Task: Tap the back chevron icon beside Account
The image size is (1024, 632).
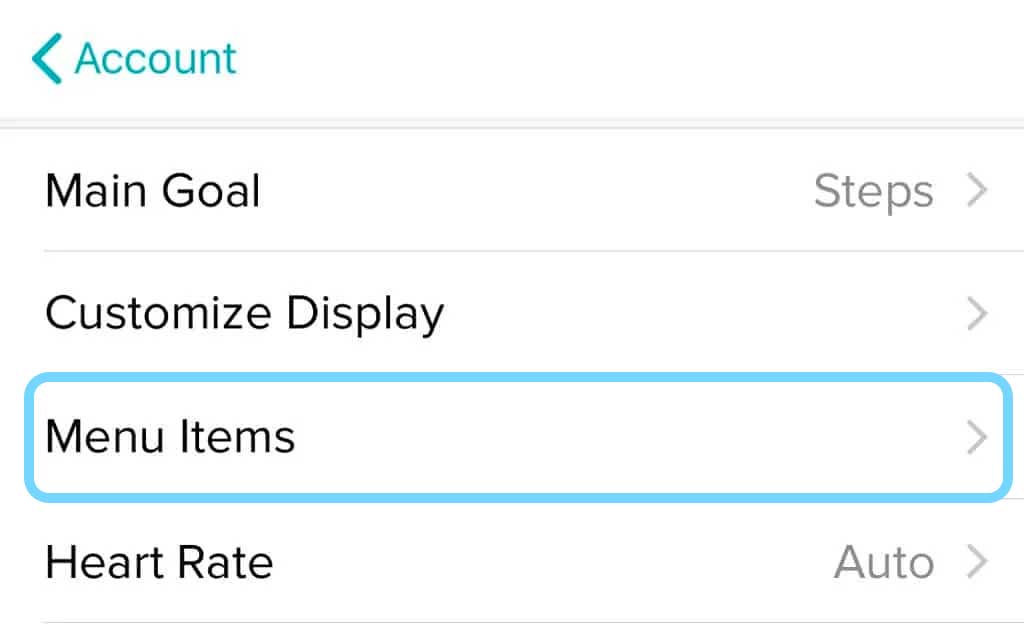Action: [x=46, y=58]
